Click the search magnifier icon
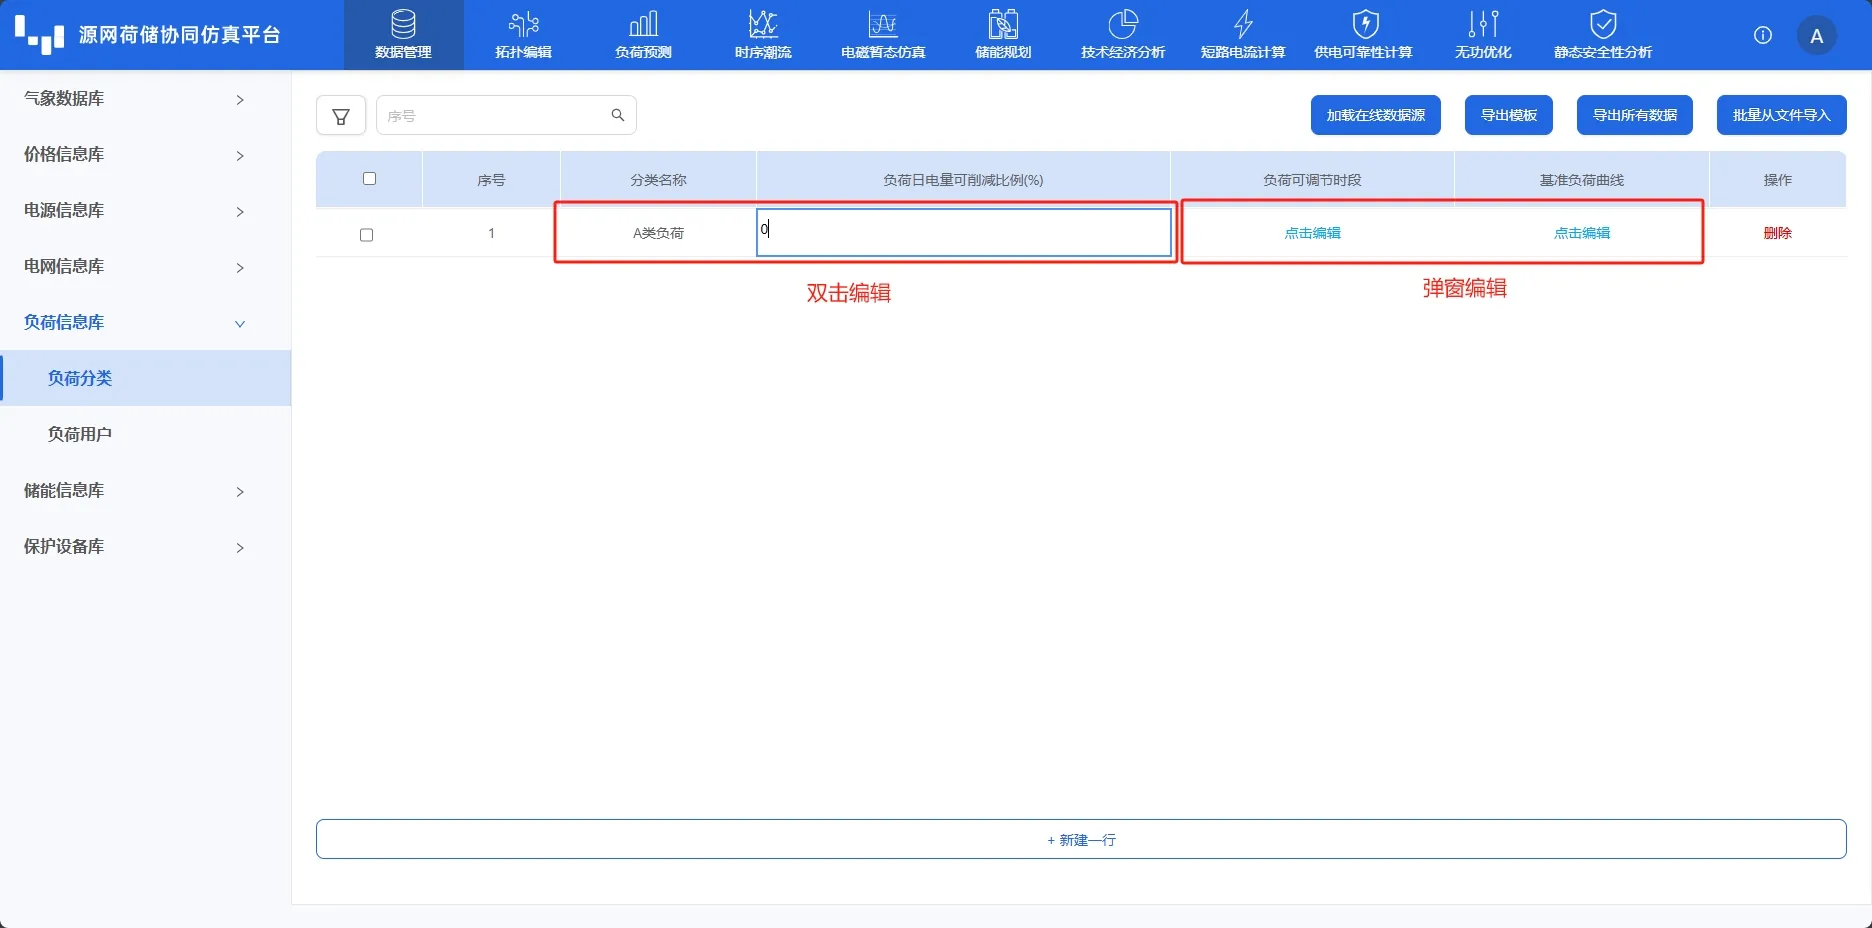1872x928 pixels. [x=618, y=115]
